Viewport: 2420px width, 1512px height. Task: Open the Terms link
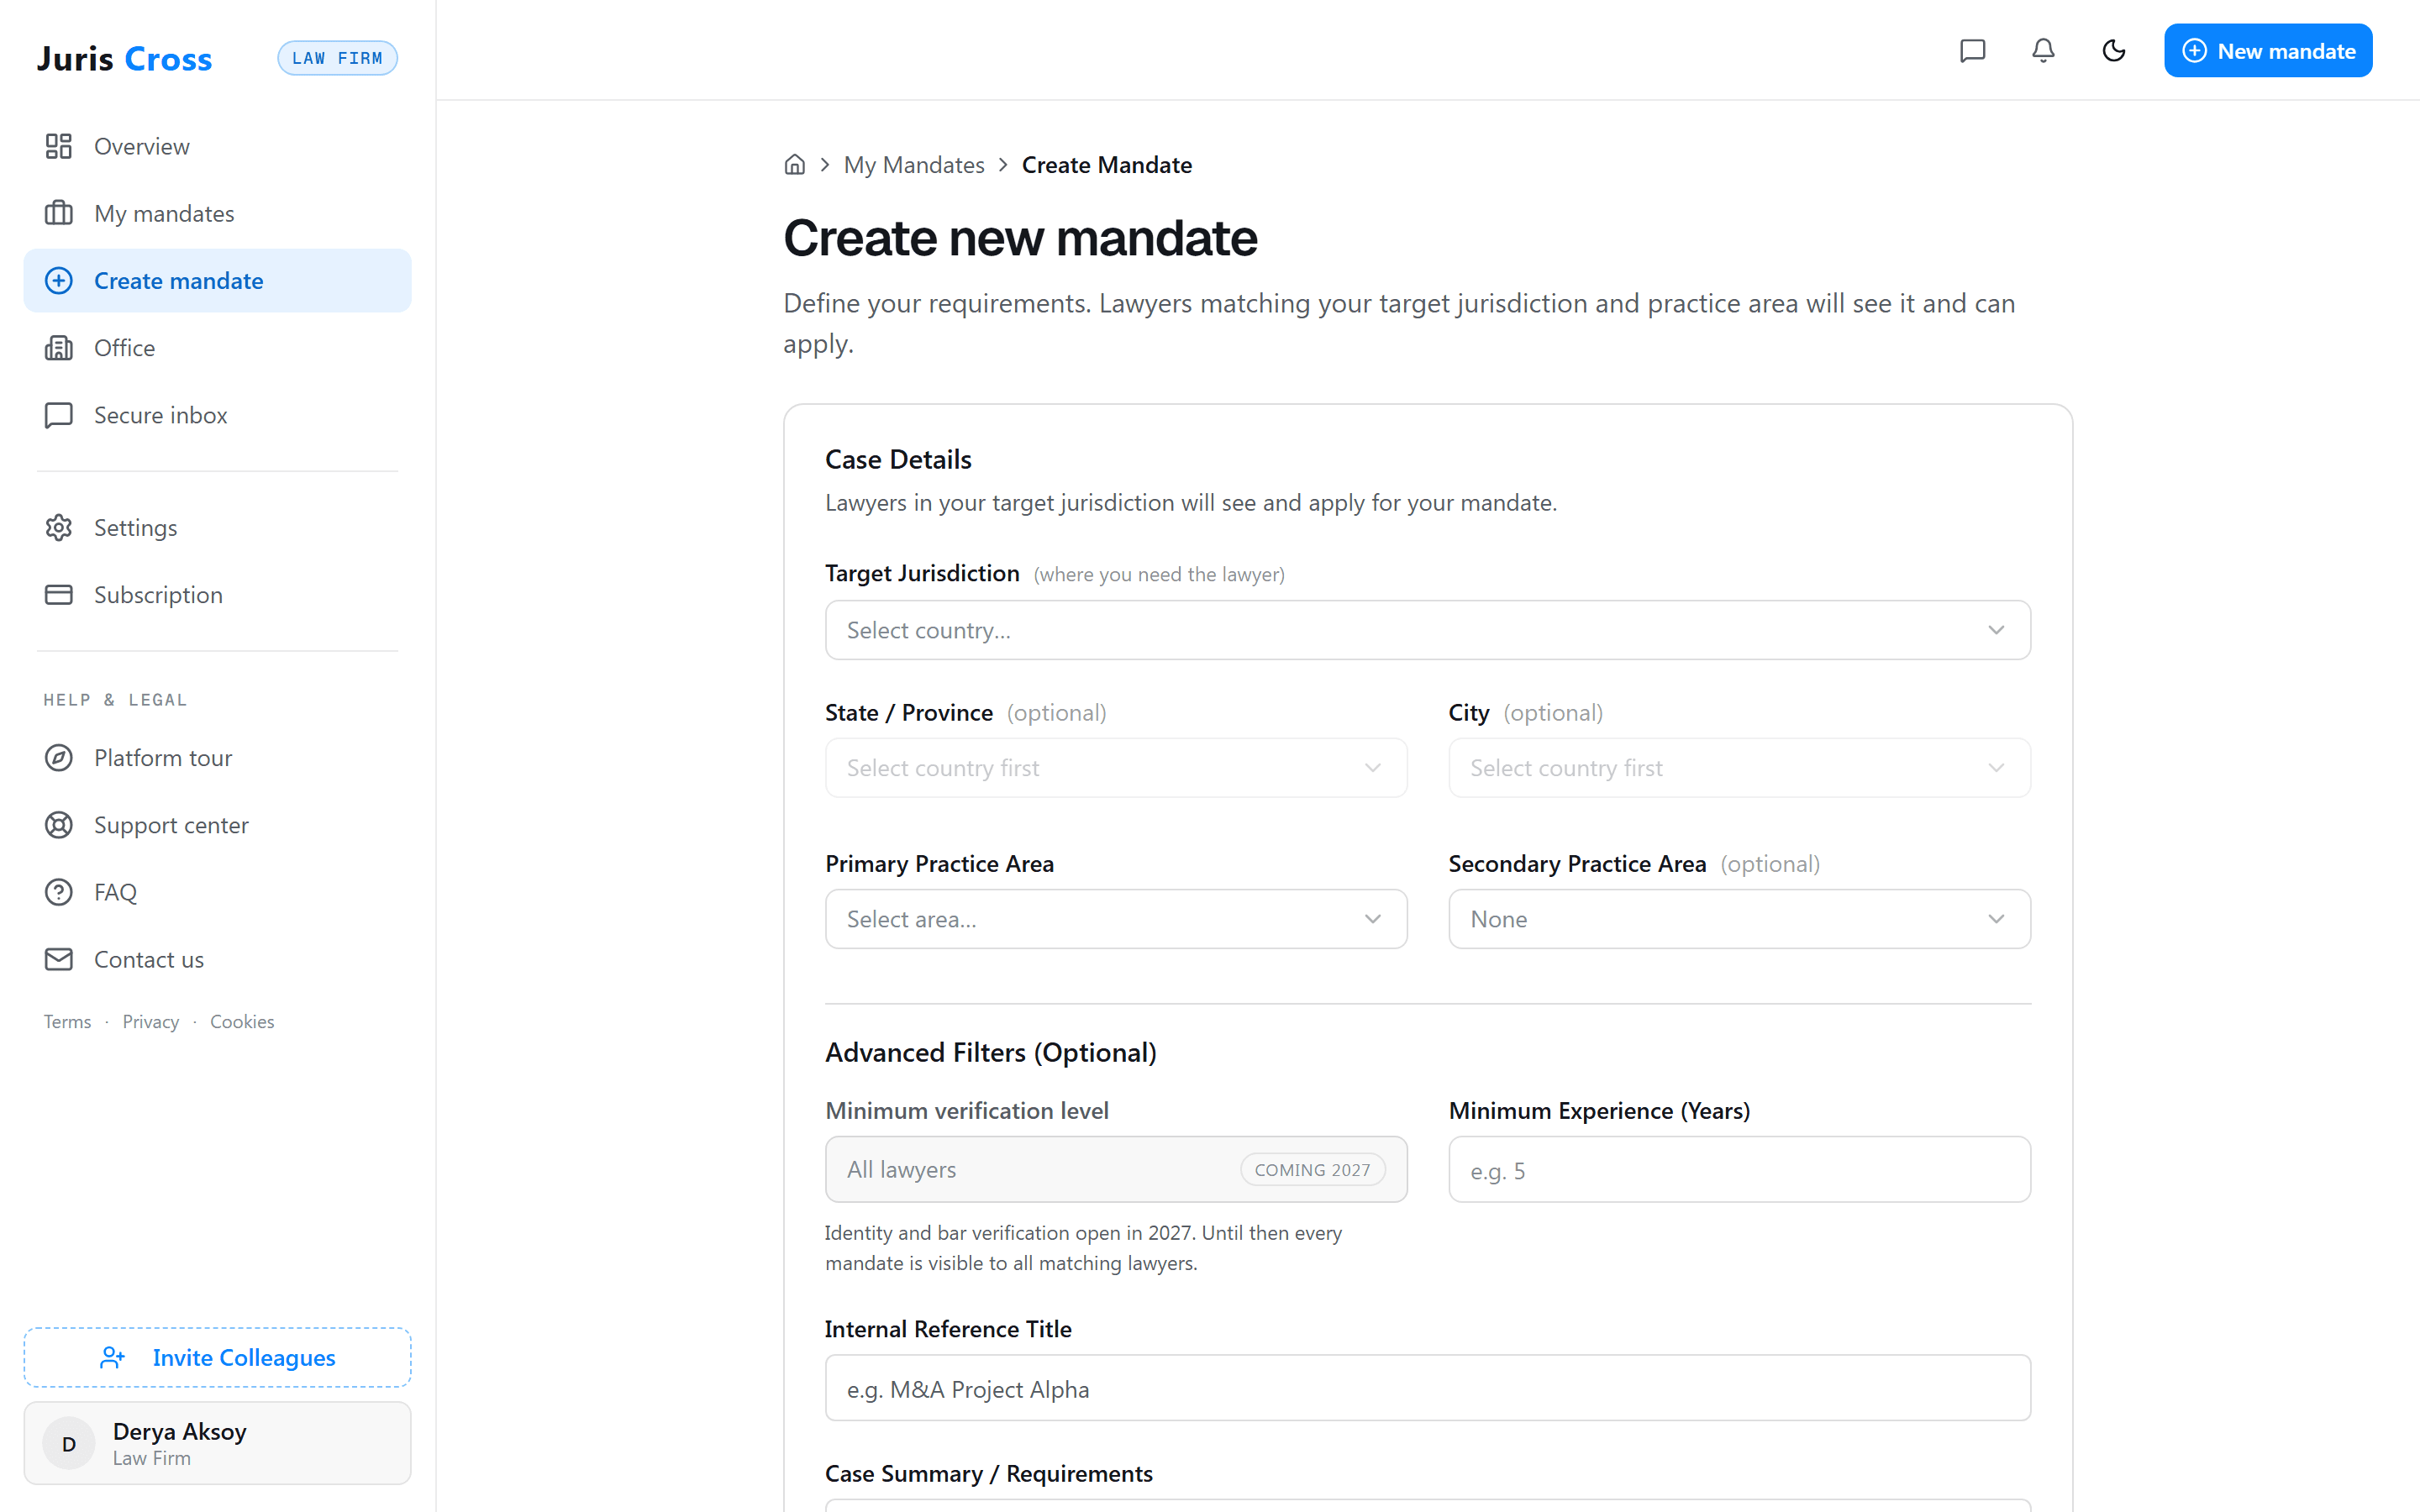(67, 1021)
